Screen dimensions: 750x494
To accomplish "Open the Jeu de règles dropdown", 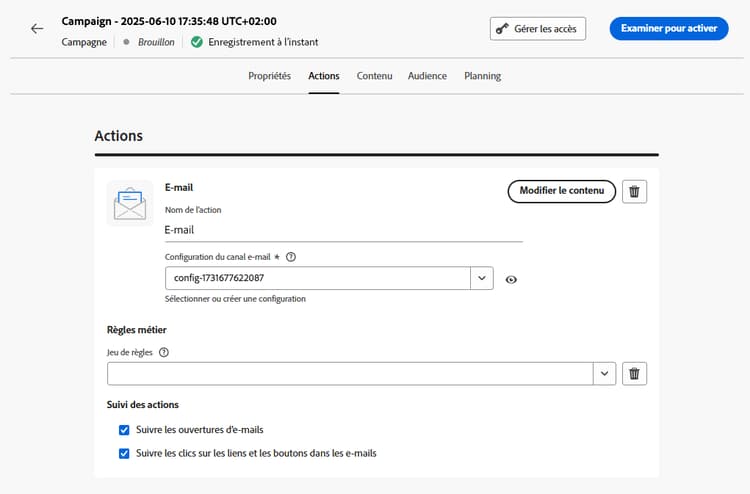I will pos(604,373).
